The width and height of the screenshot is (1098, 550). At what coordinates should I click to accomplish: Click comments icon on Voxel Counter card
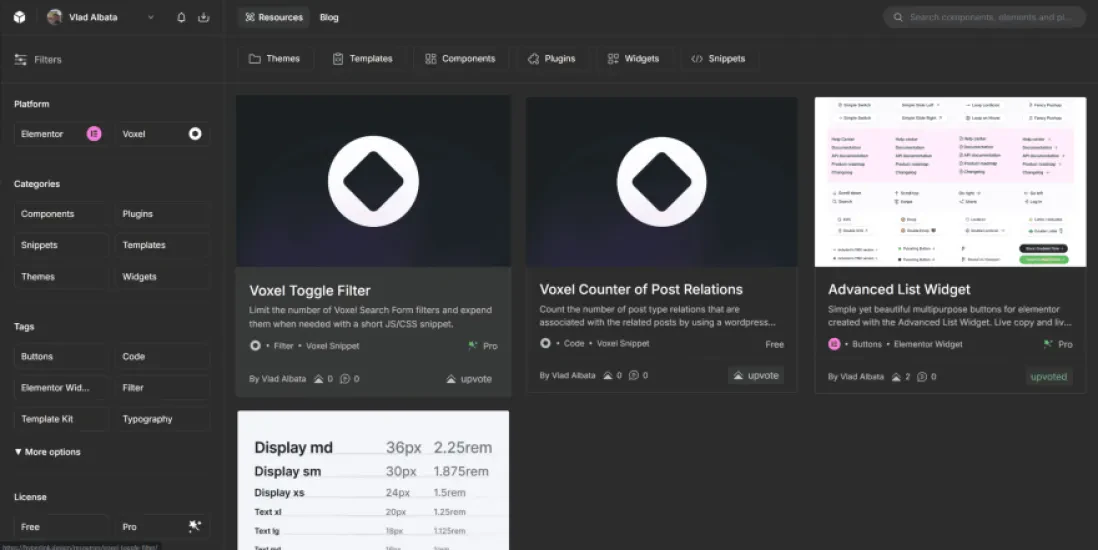click(634, 376)
